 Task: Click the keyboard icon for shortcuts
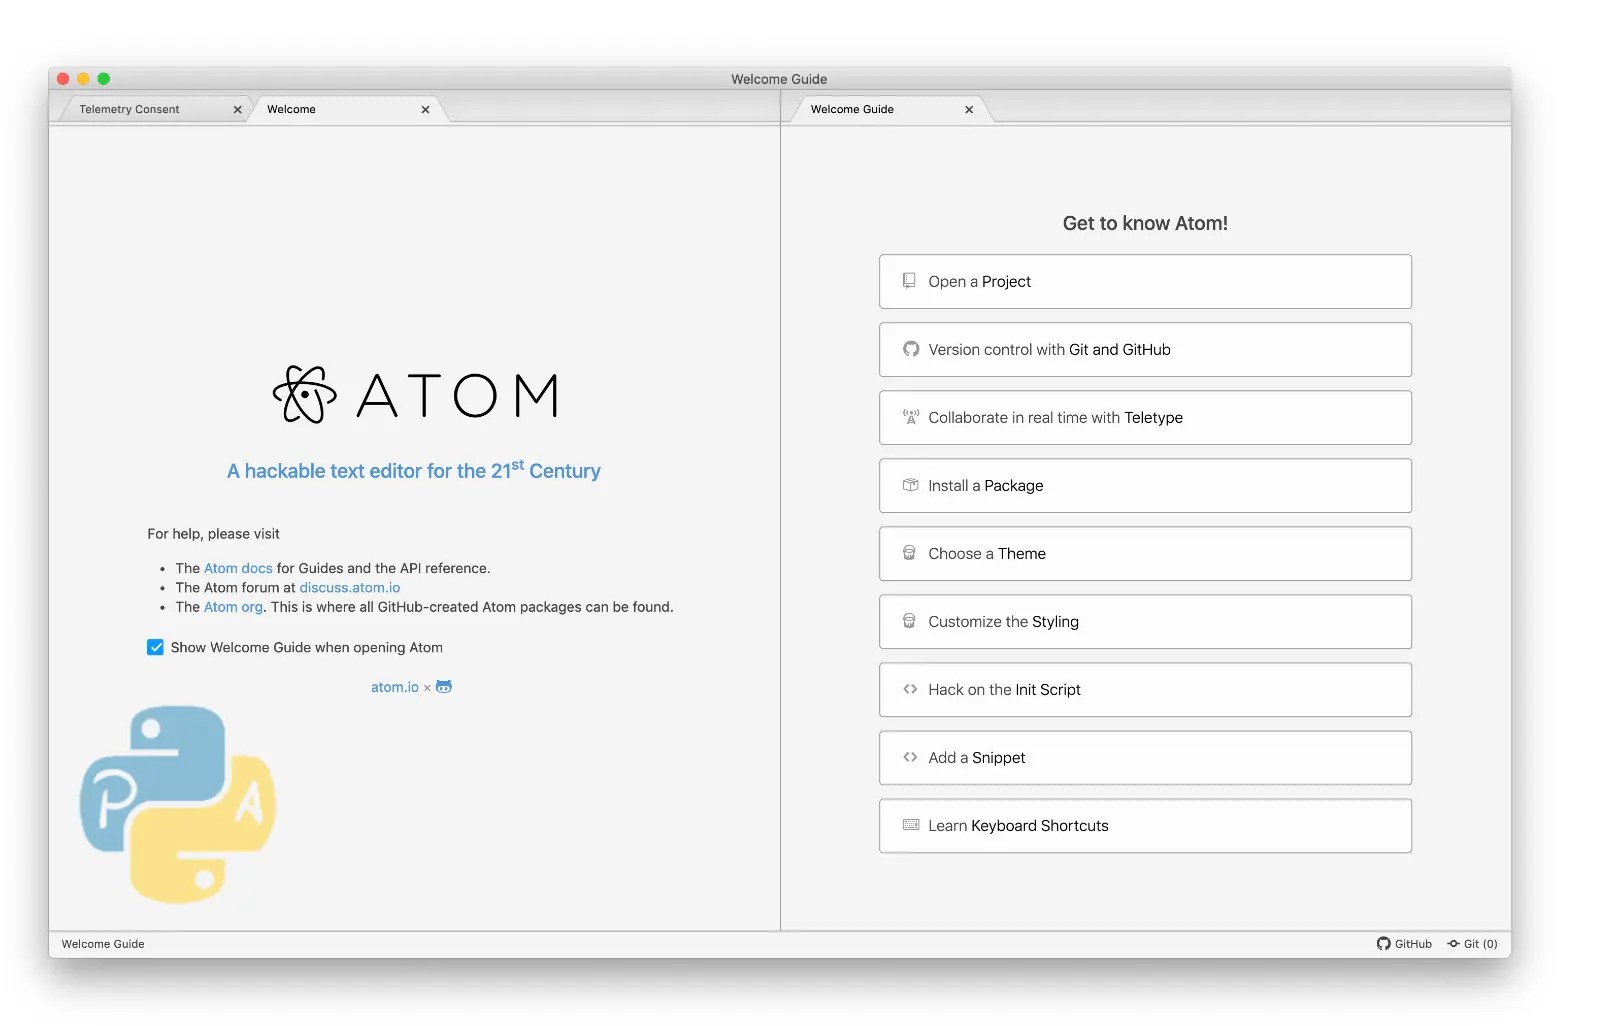[910, 825]
